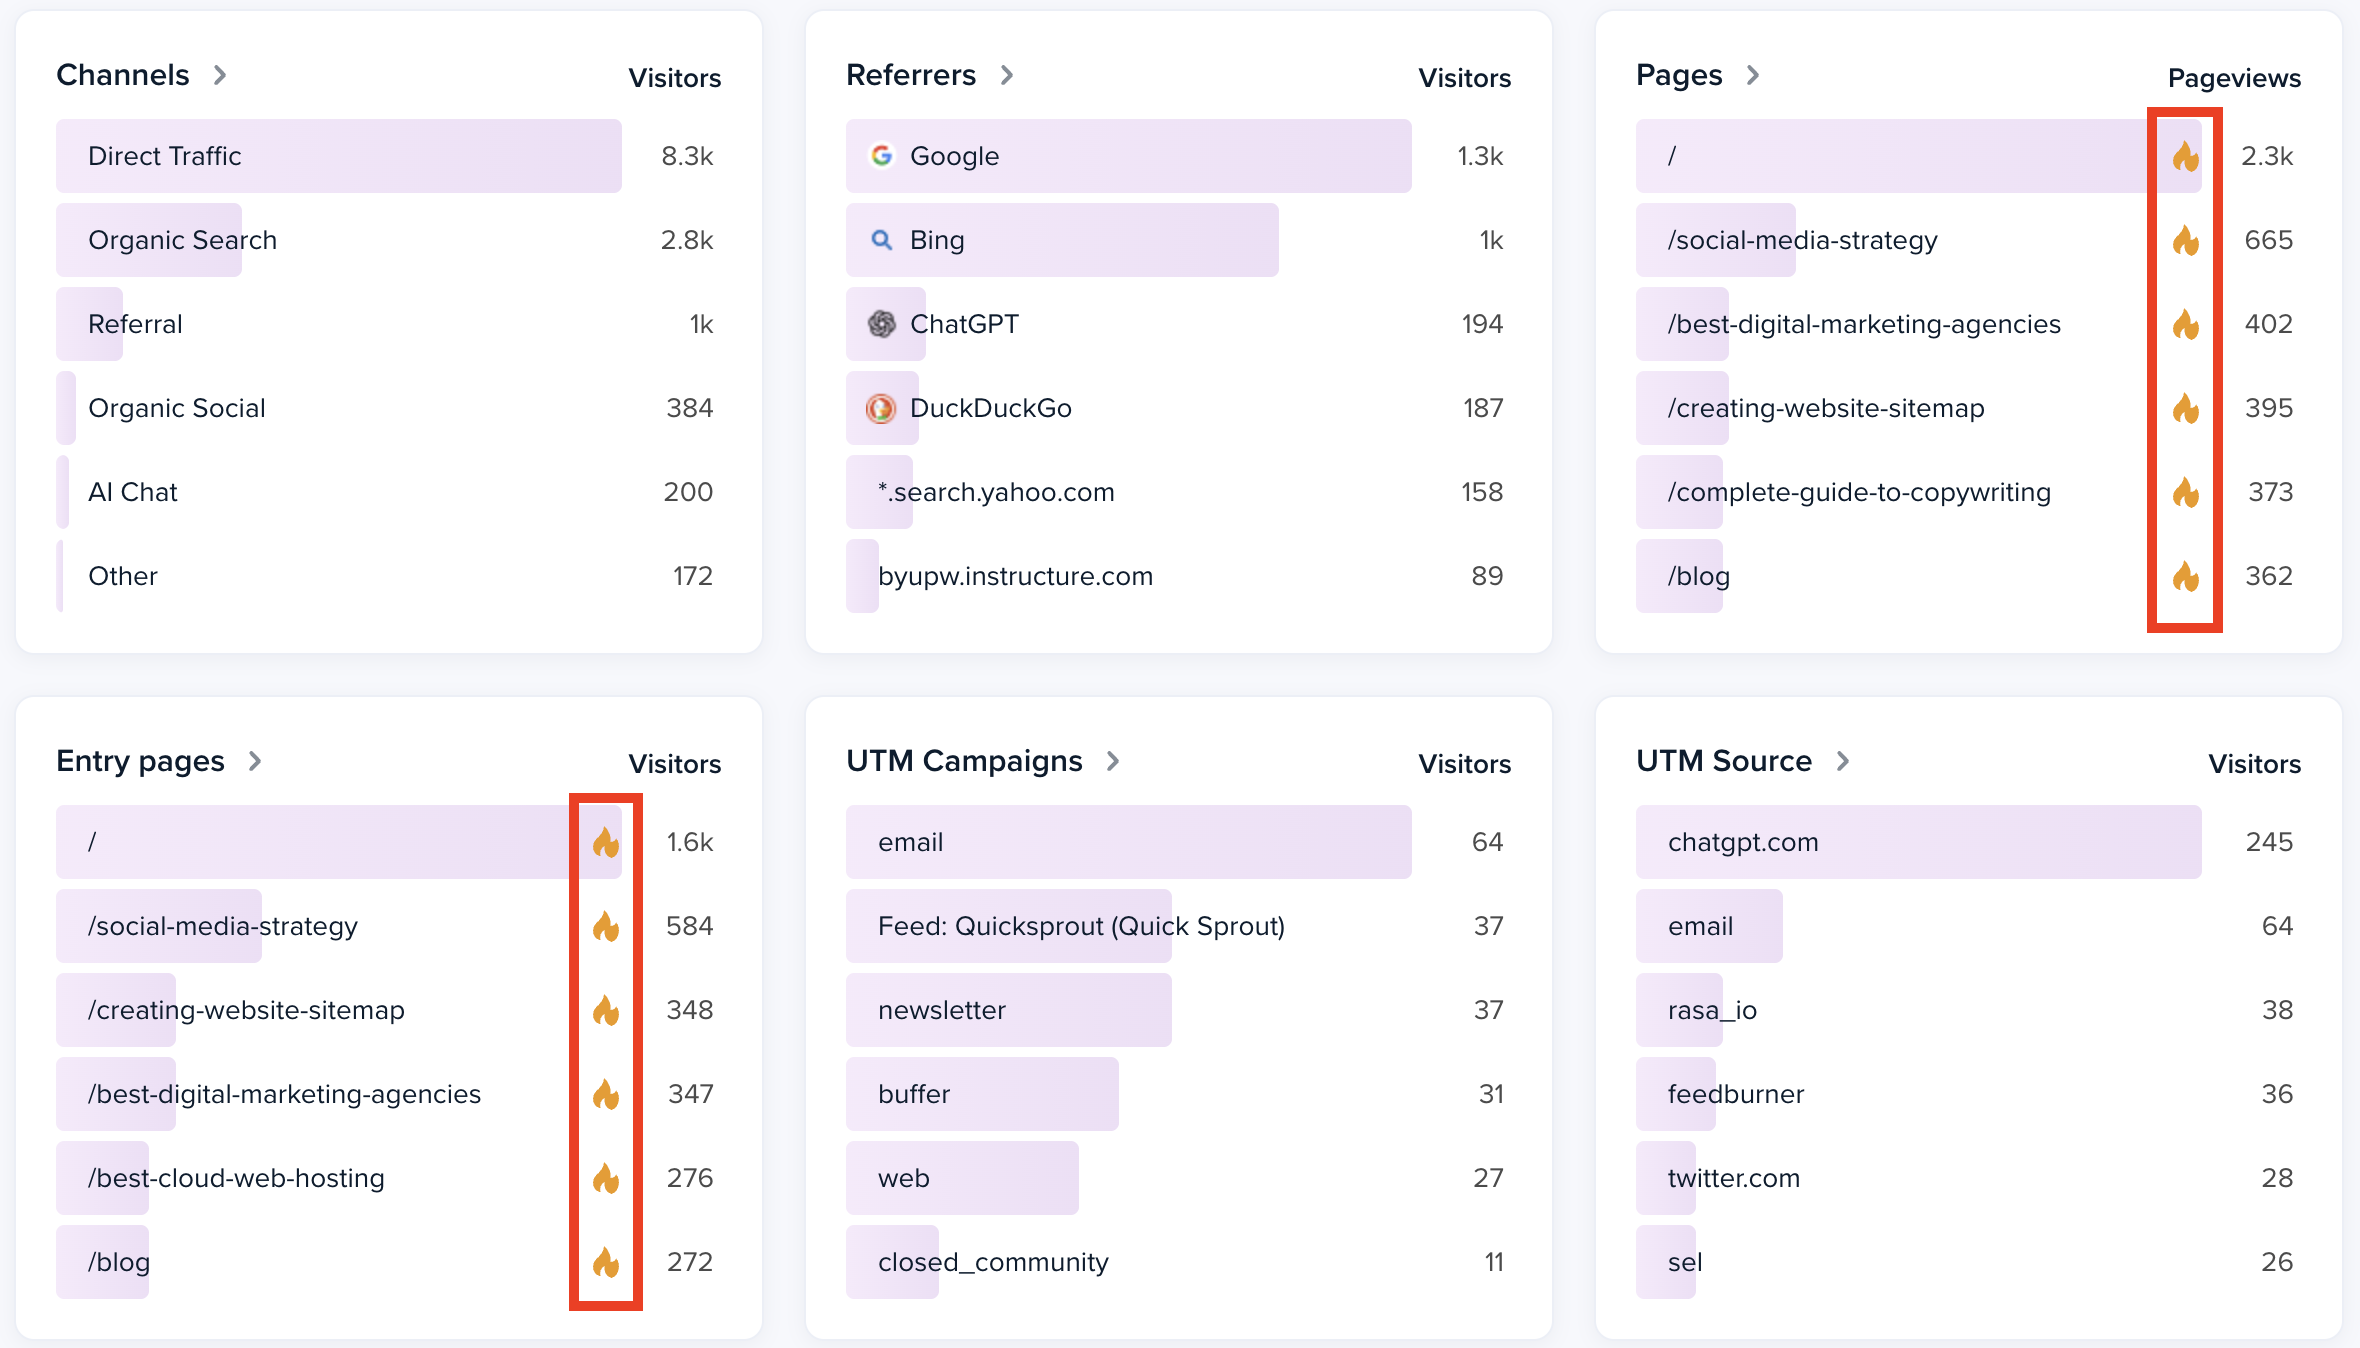Viewport: 2360px width, 1348px height.
Task: Click the flame icon beside /best-cloud-web-hosting
Action: pos(606,1178)
